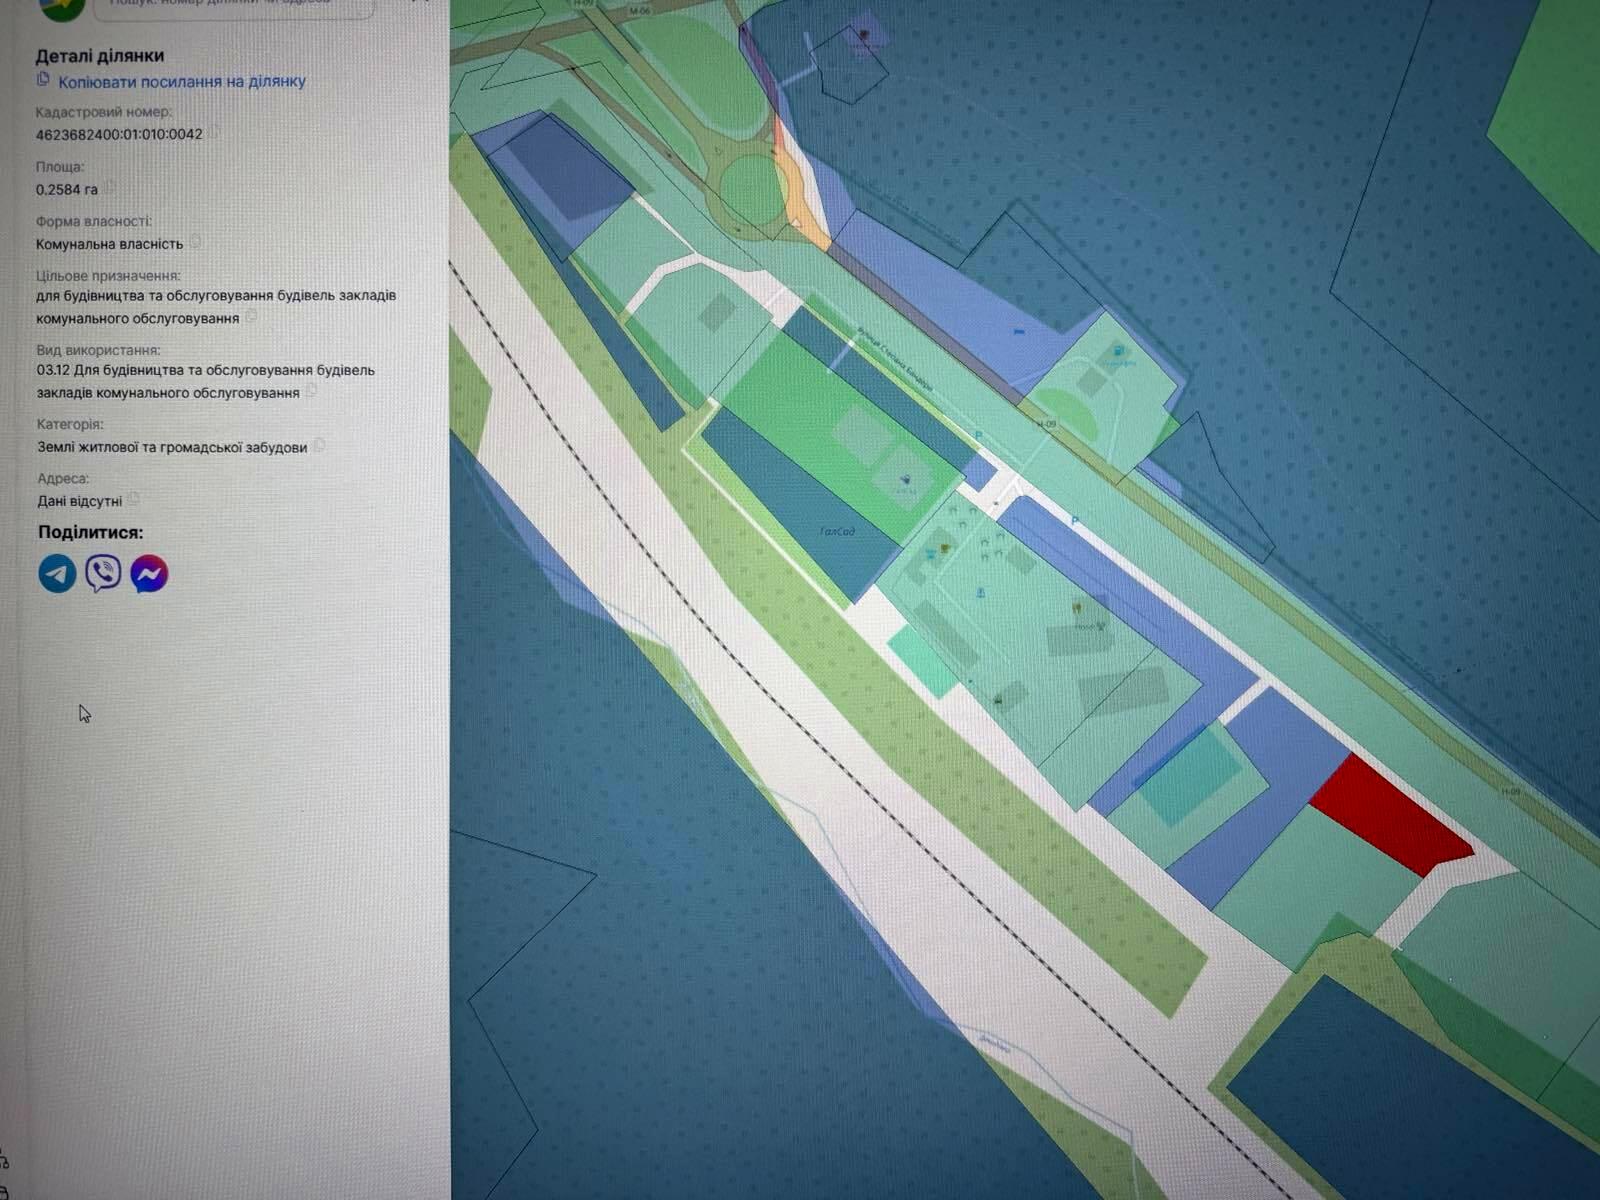Viewport: 1600px width, 1200px height.
Task: Copy the Землі житлової та громадської забудови category
Action: coord(319,446)
